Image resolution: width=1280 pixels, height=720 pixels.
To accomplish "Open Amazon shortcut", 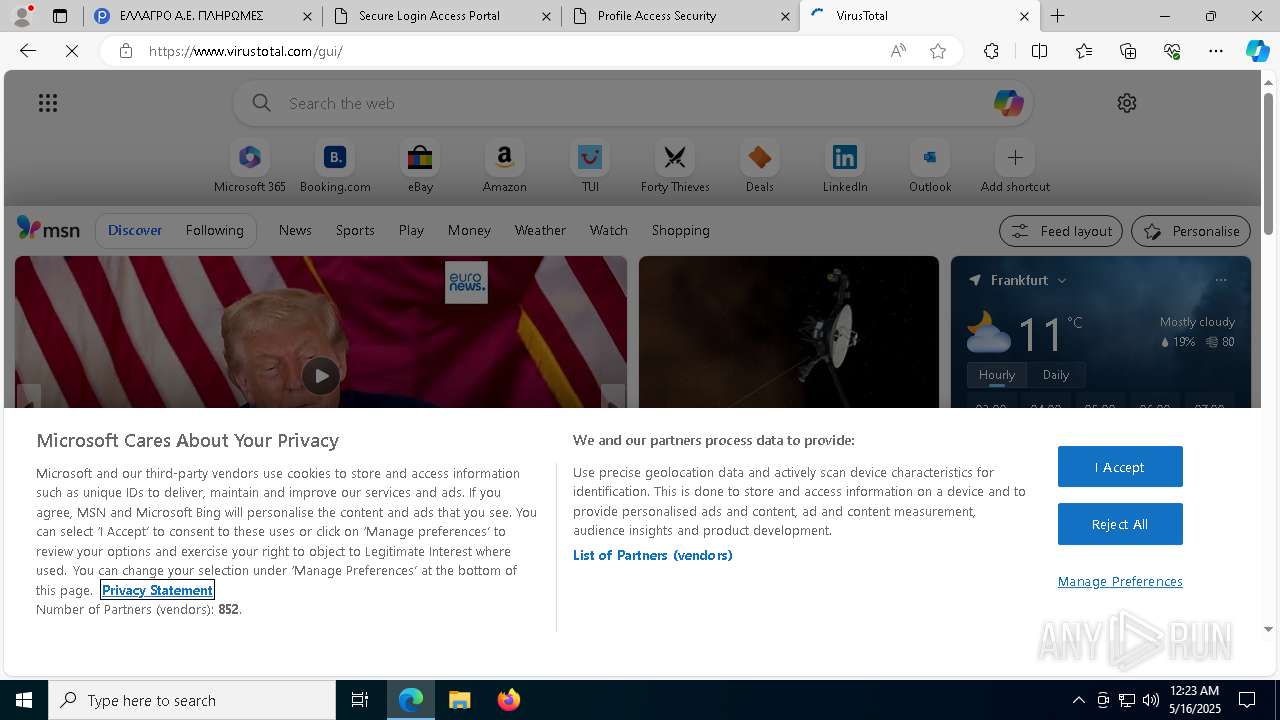I will (504, 166).
